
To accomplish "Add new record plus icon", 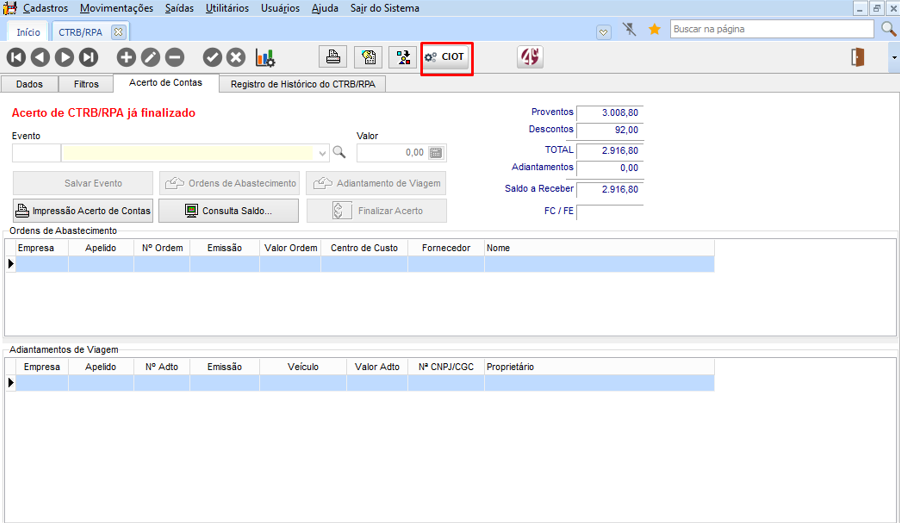I will (x=126, y=57).
